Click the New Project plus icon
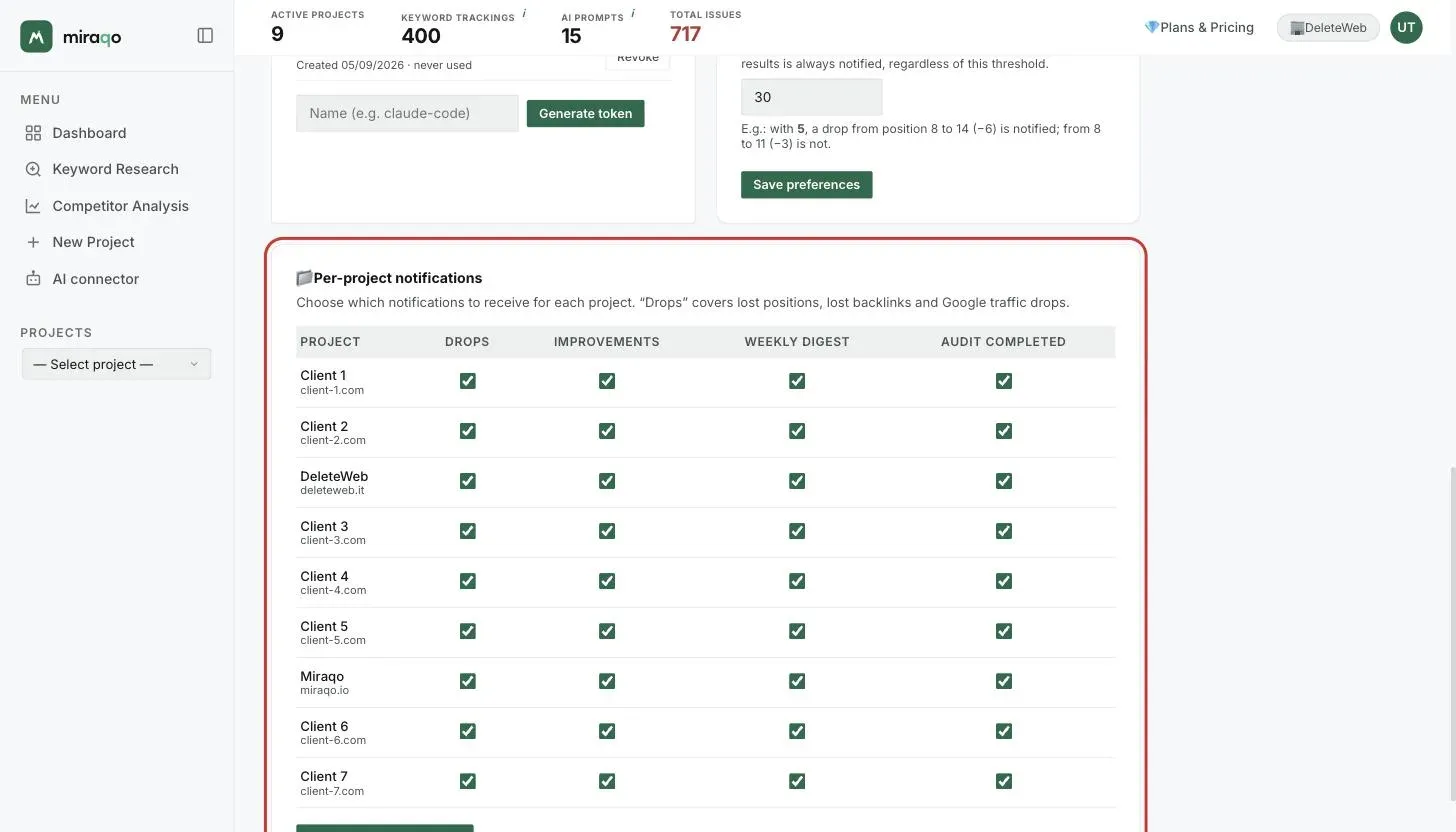The height and width of the screenshot is (832, 1456). (33, 242)
